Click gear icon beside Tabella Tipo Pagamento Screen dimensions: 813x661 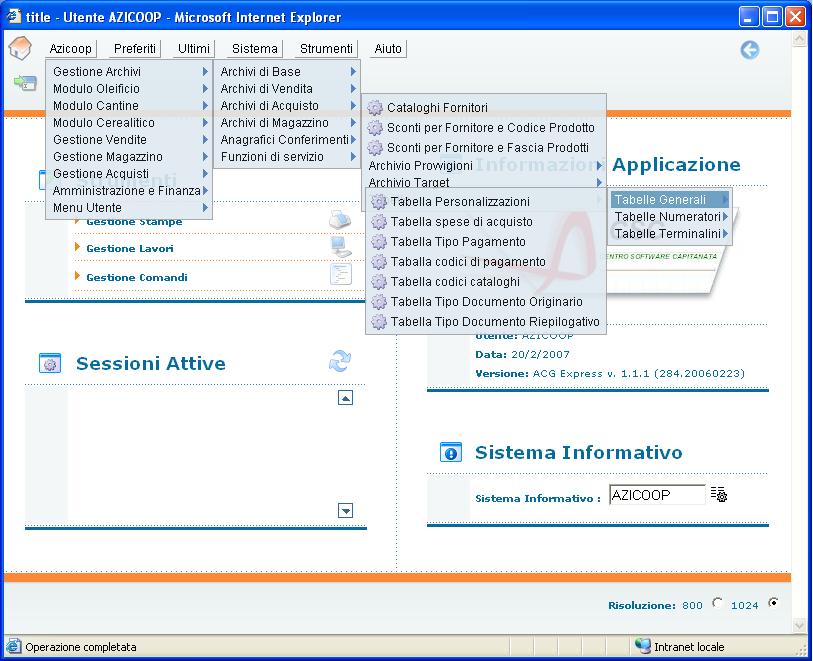379,242
